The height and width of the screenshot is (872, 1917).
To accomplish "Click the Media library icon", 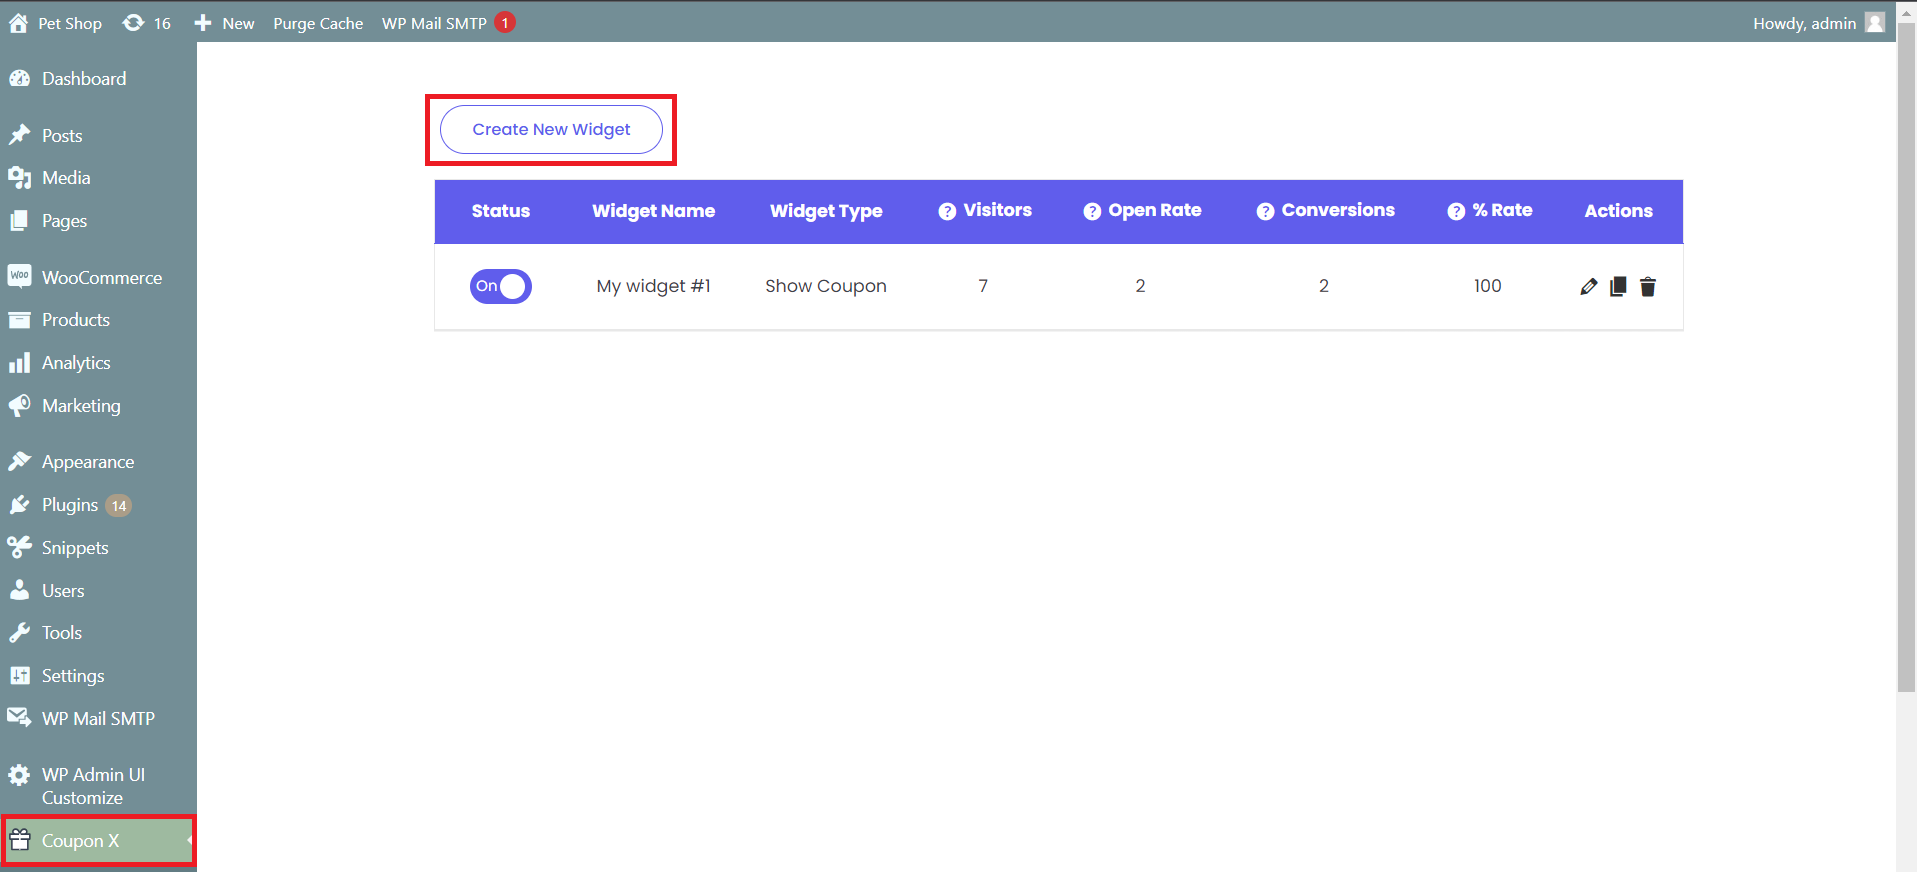I will pyautogui.click(x=19, y=178).
